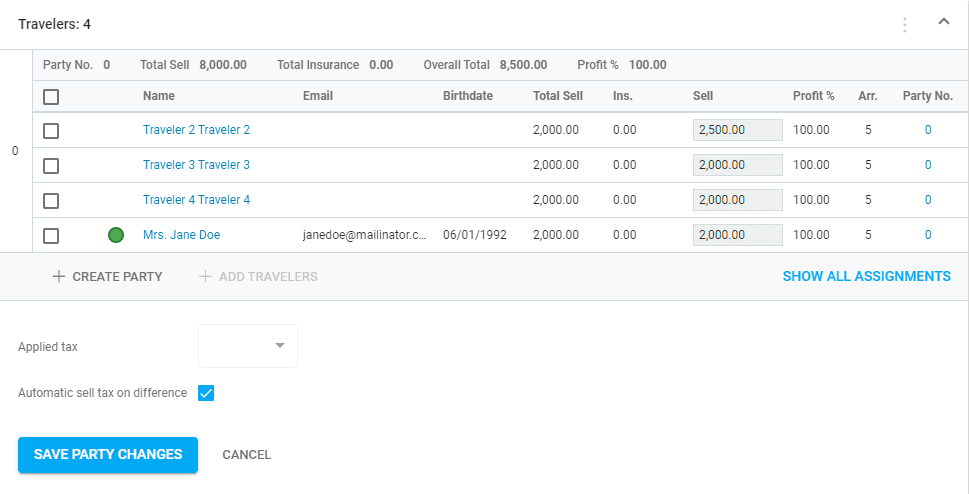Click party number 0 link for Traveler 4

pos(928,200)
